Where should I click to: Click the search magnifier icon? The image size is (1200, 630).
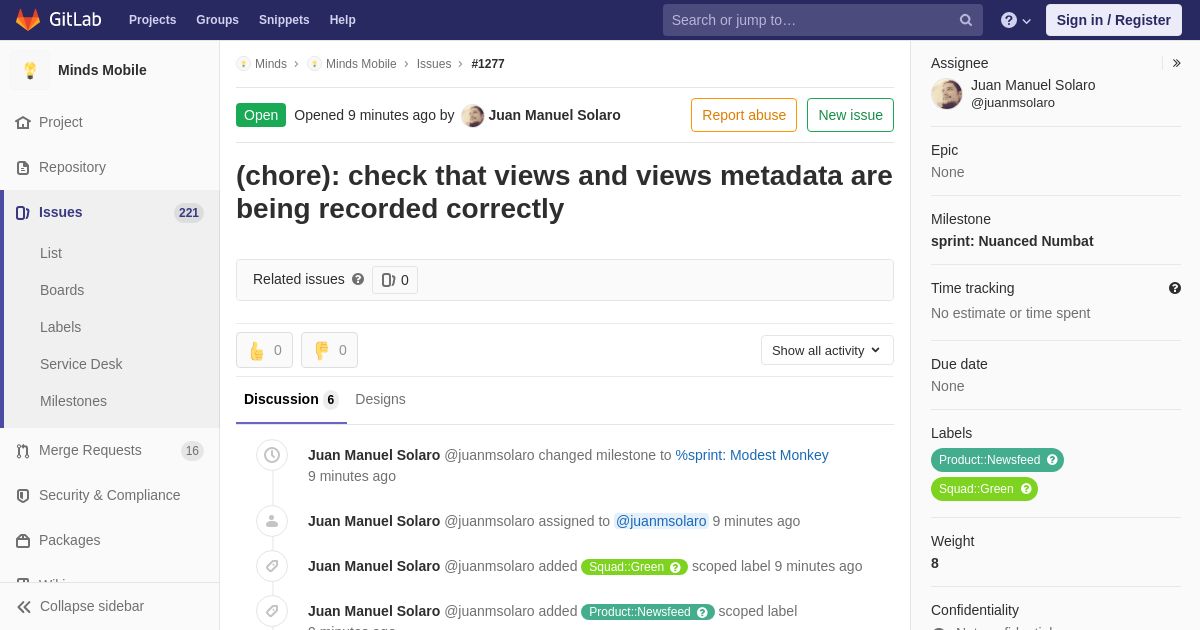pos(966,20)
